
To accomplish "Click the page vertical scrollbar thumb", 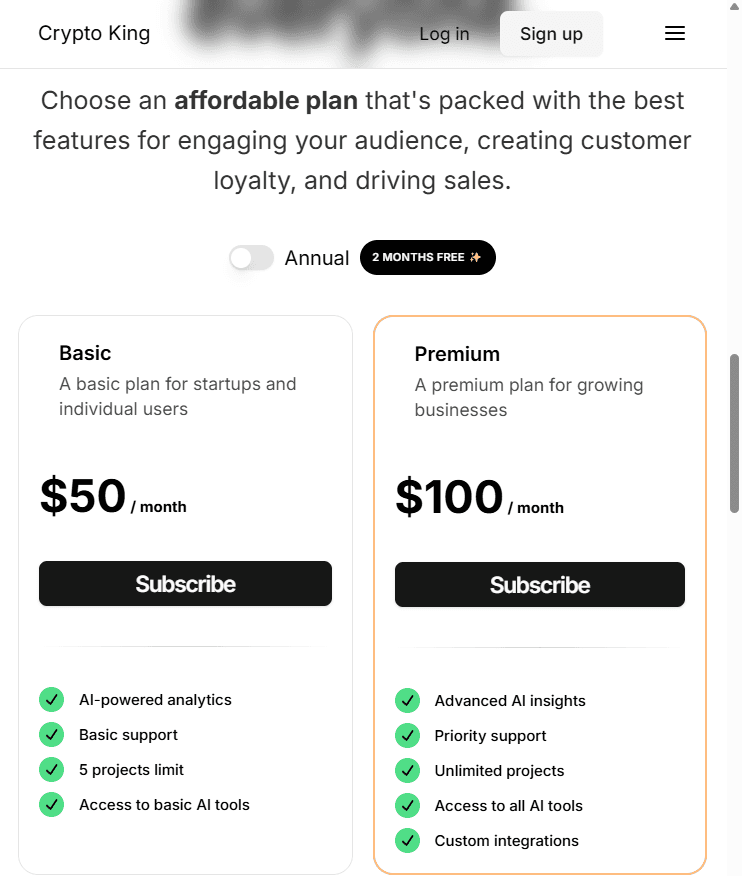I will click(735, 432).
